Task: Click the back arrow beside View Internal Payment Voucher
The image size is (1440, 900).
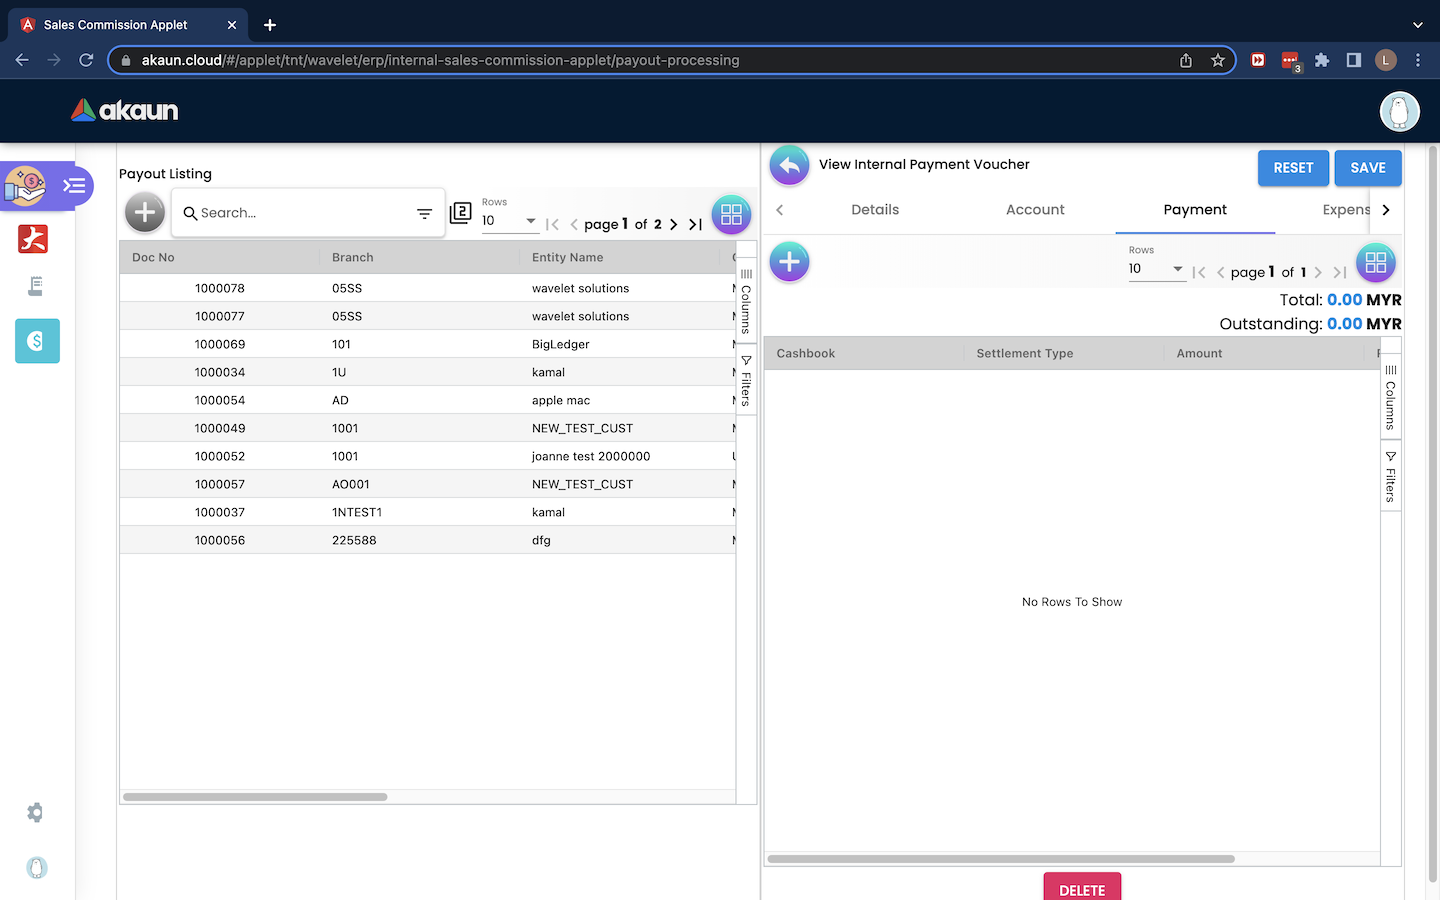Action: coord(789,165)
